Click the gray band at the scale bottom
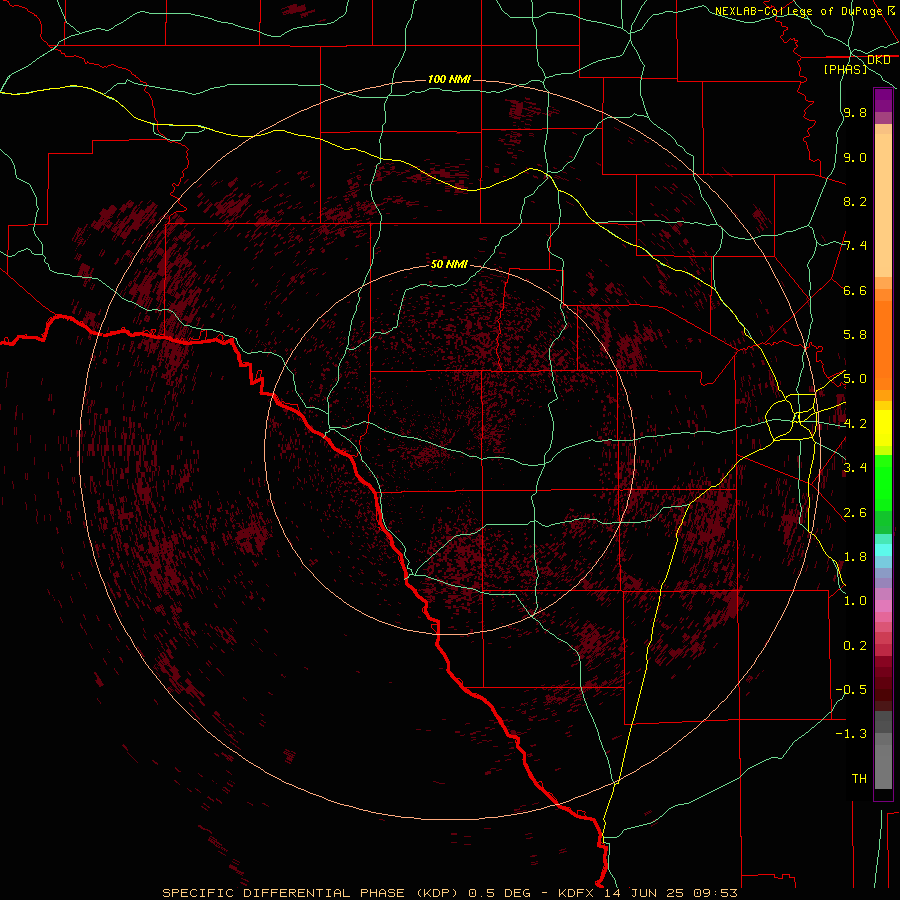Viewport: 900px width, 900px height. (x=883, y=749)
